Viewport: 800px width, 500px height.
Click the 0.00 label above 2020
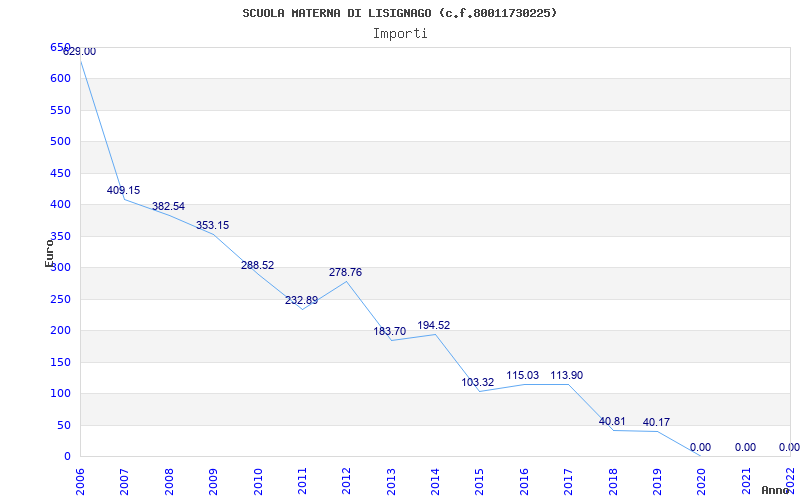[701, 447]
